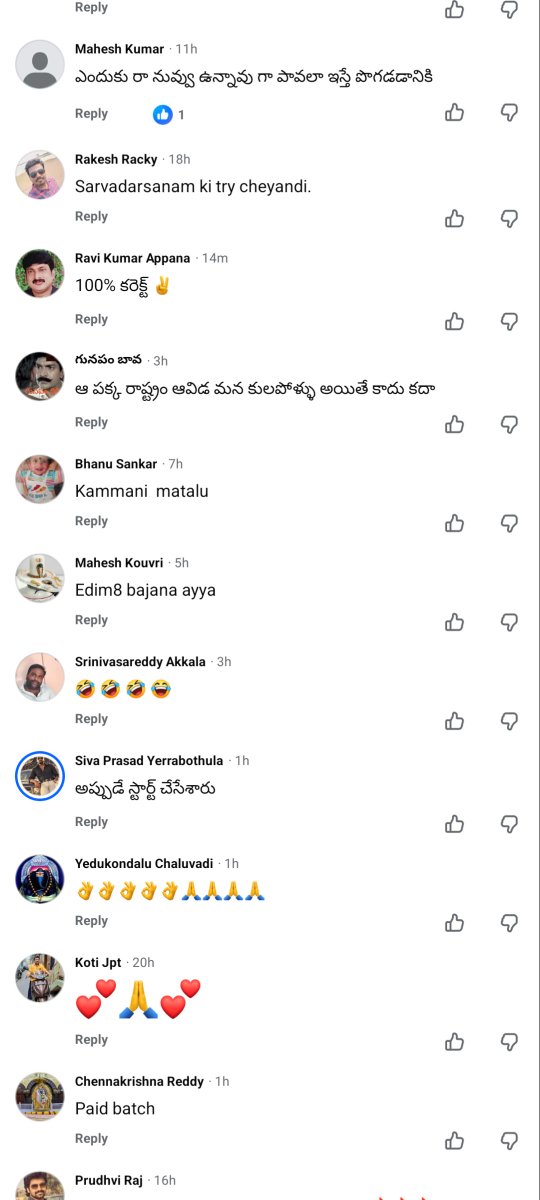Dislike the 'Kammani matalu' comment
540x1200 pixels.
click(x=510, y=523)
